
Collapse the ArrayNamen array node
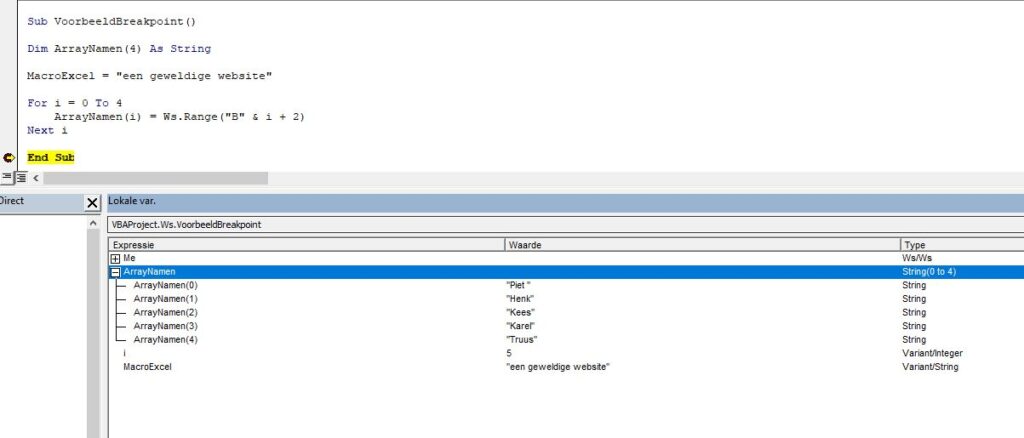point(115,272)
